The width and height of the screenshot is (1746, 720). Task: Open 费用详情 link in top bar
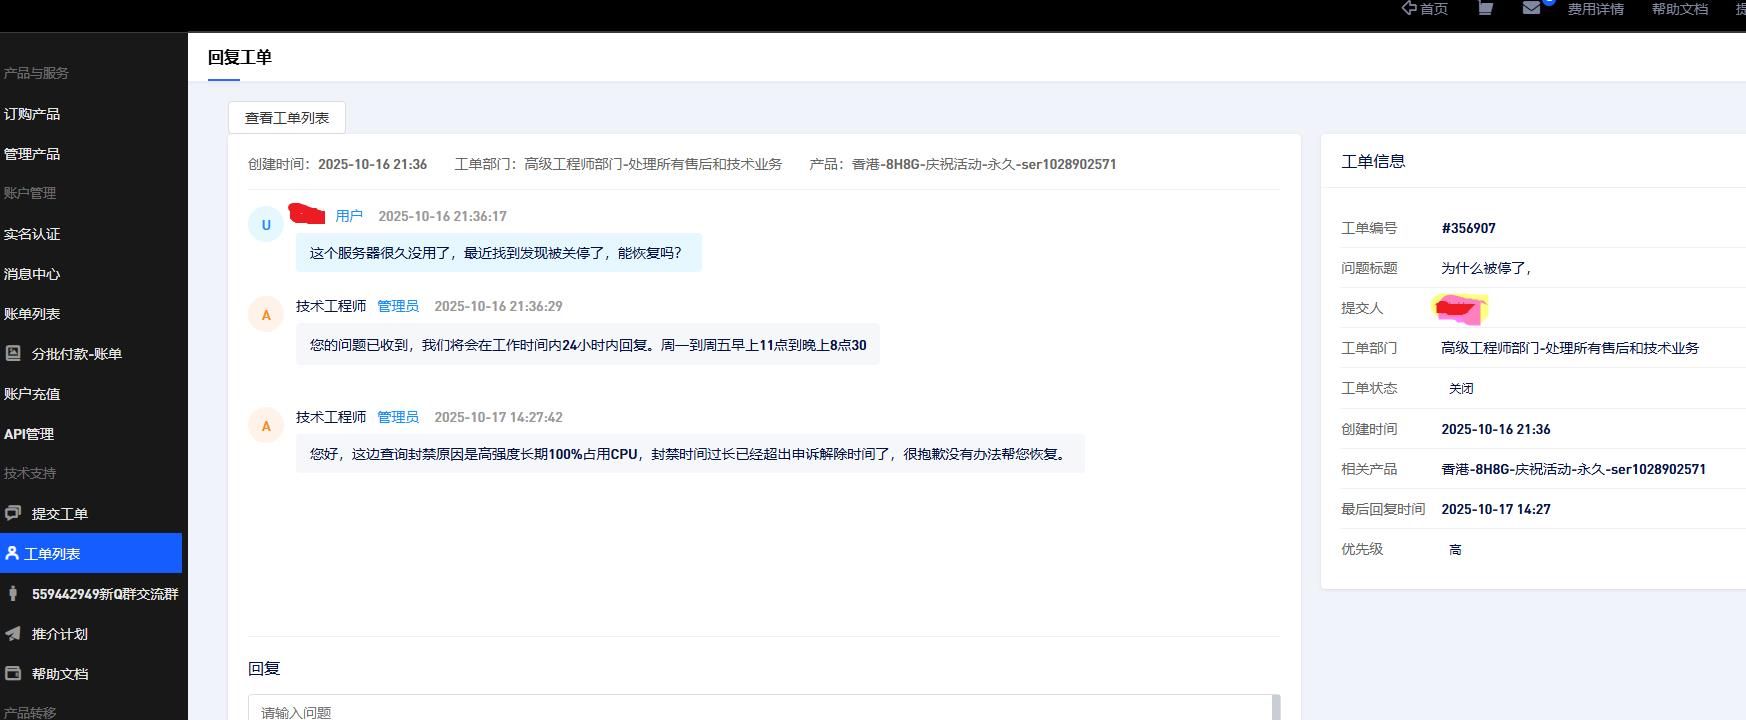point(1595,9)
